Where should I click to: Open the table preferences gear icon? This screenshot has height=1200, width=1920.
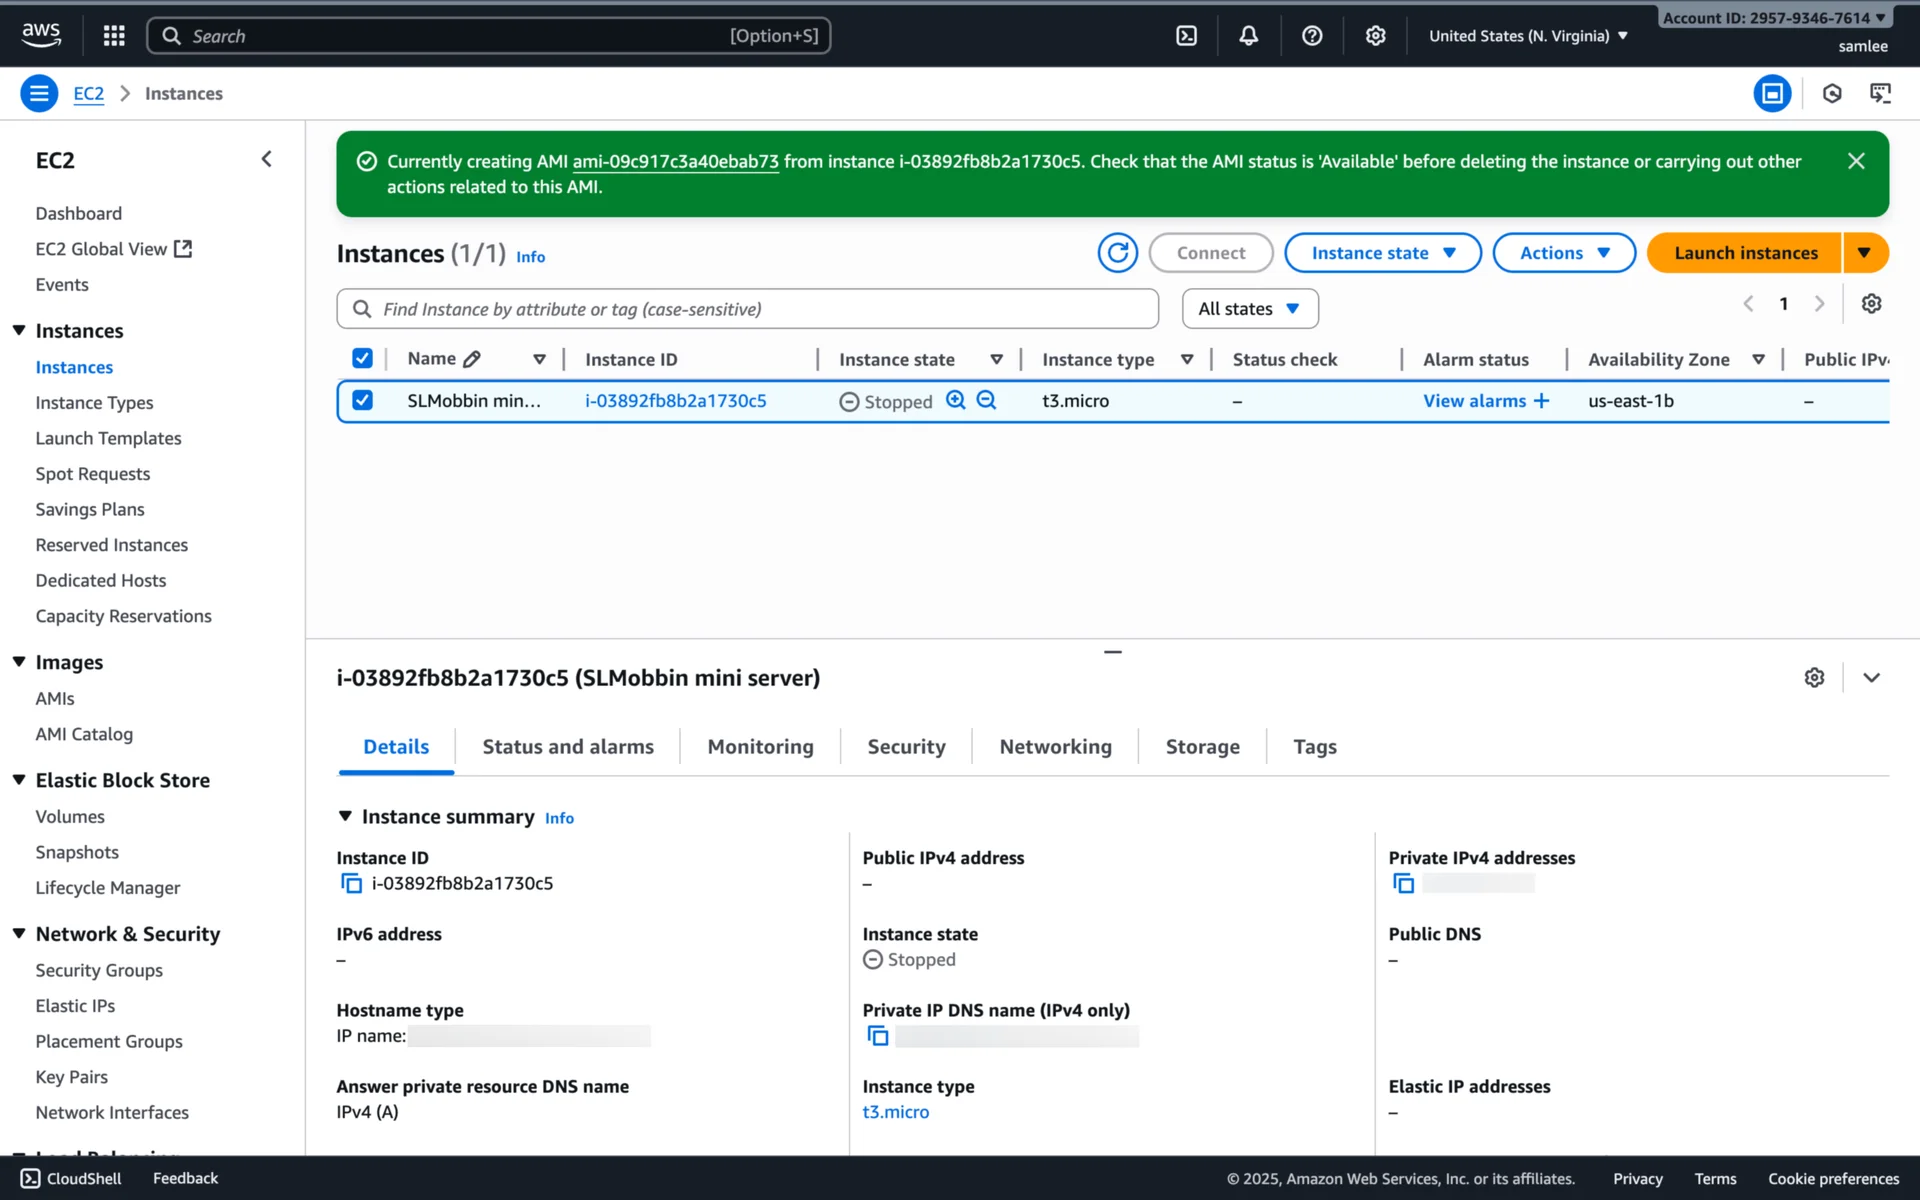tap(1871, 304)
